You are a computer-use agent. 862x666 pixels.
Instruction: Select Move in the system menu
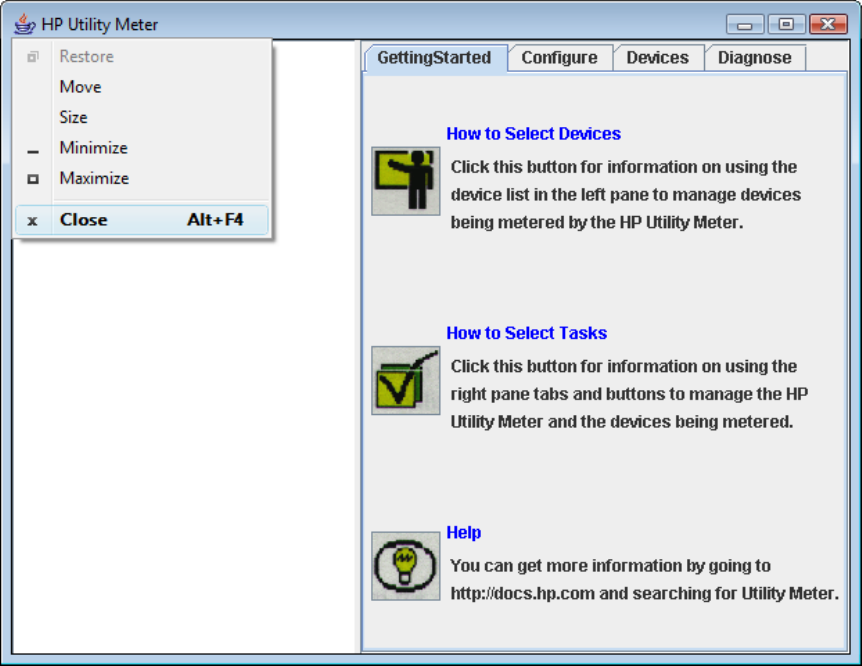[142, 87]
